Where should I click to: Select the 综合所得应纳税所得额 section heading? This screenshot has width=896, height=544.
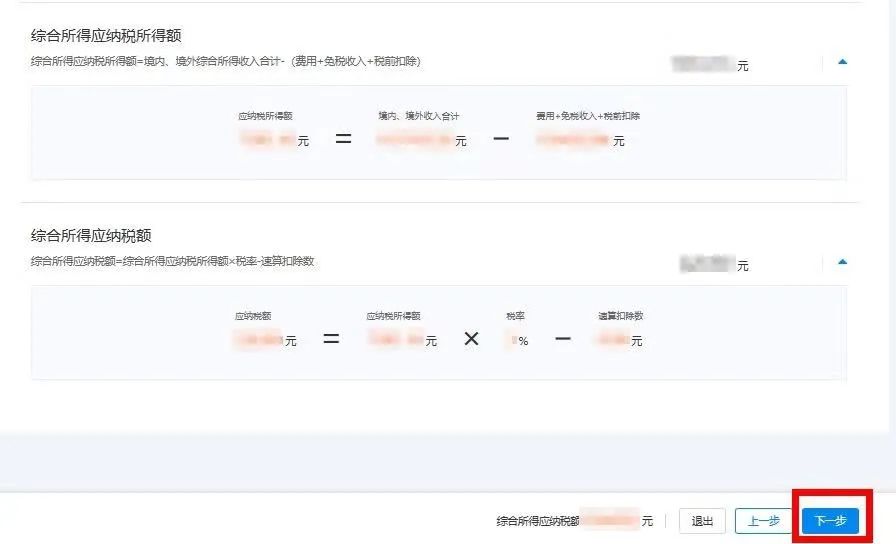(x=106, y=36)
